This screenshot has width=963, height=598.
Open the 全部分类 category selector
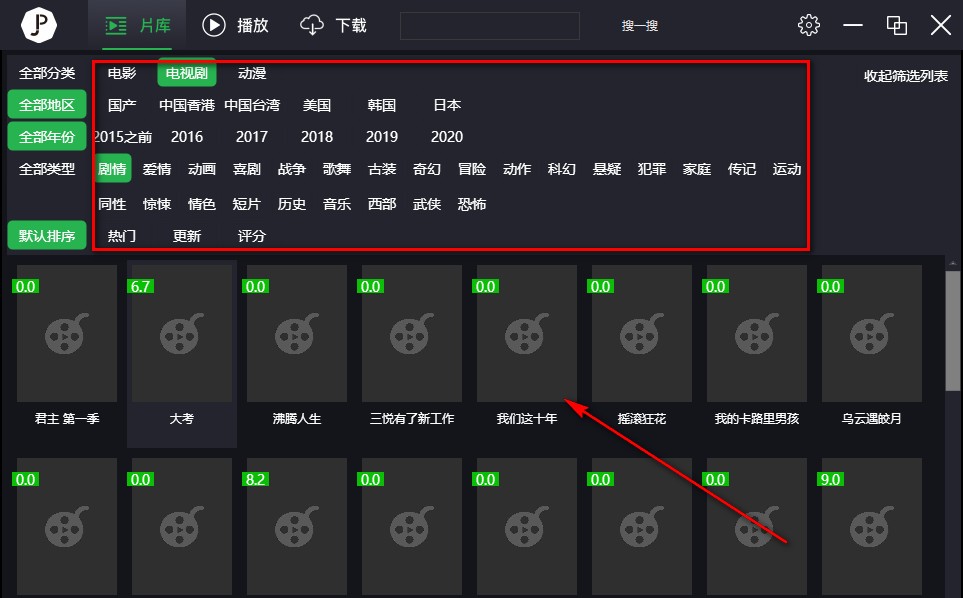[x=46, y=72]
